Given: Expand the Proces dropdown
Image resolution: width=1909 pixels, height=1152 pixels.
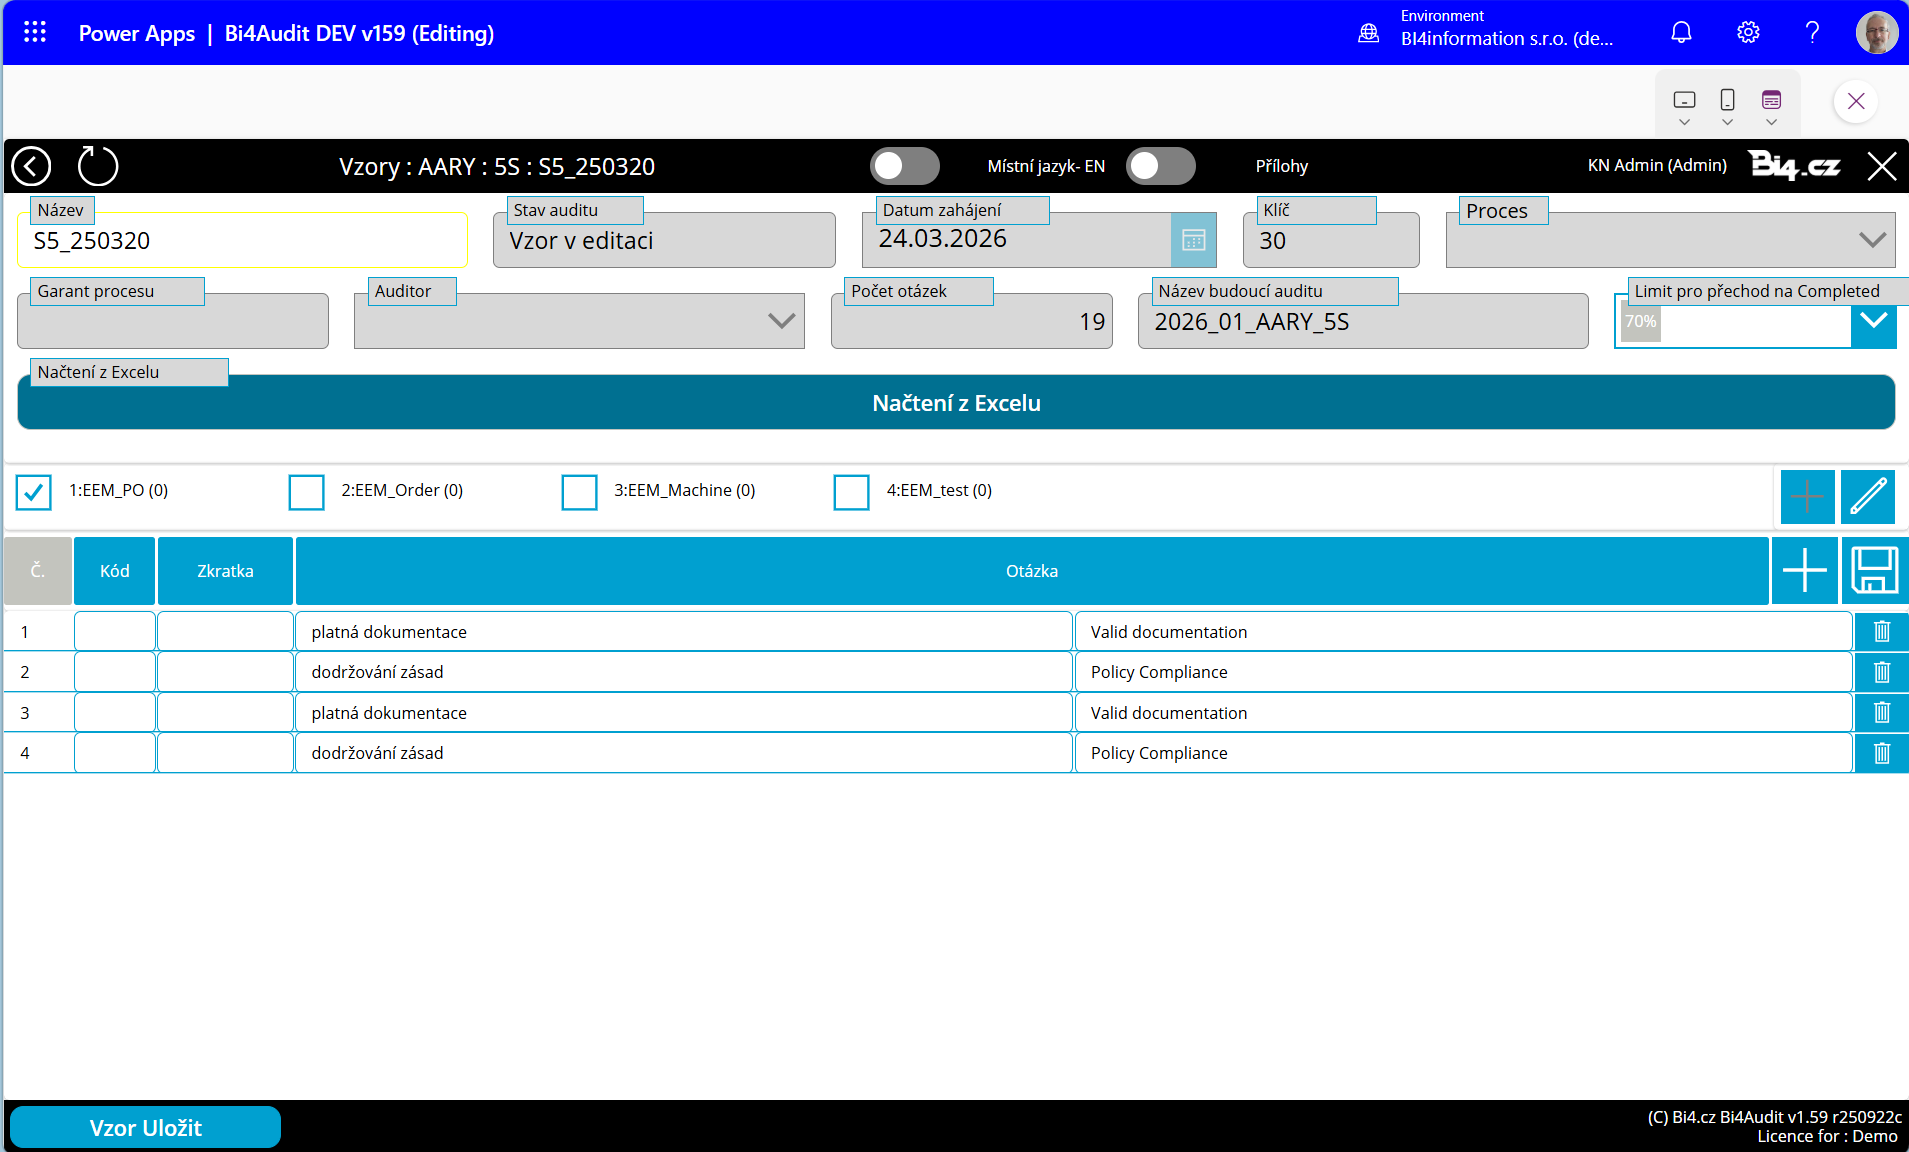Looking at the screenshot, I should (1871, 240).
